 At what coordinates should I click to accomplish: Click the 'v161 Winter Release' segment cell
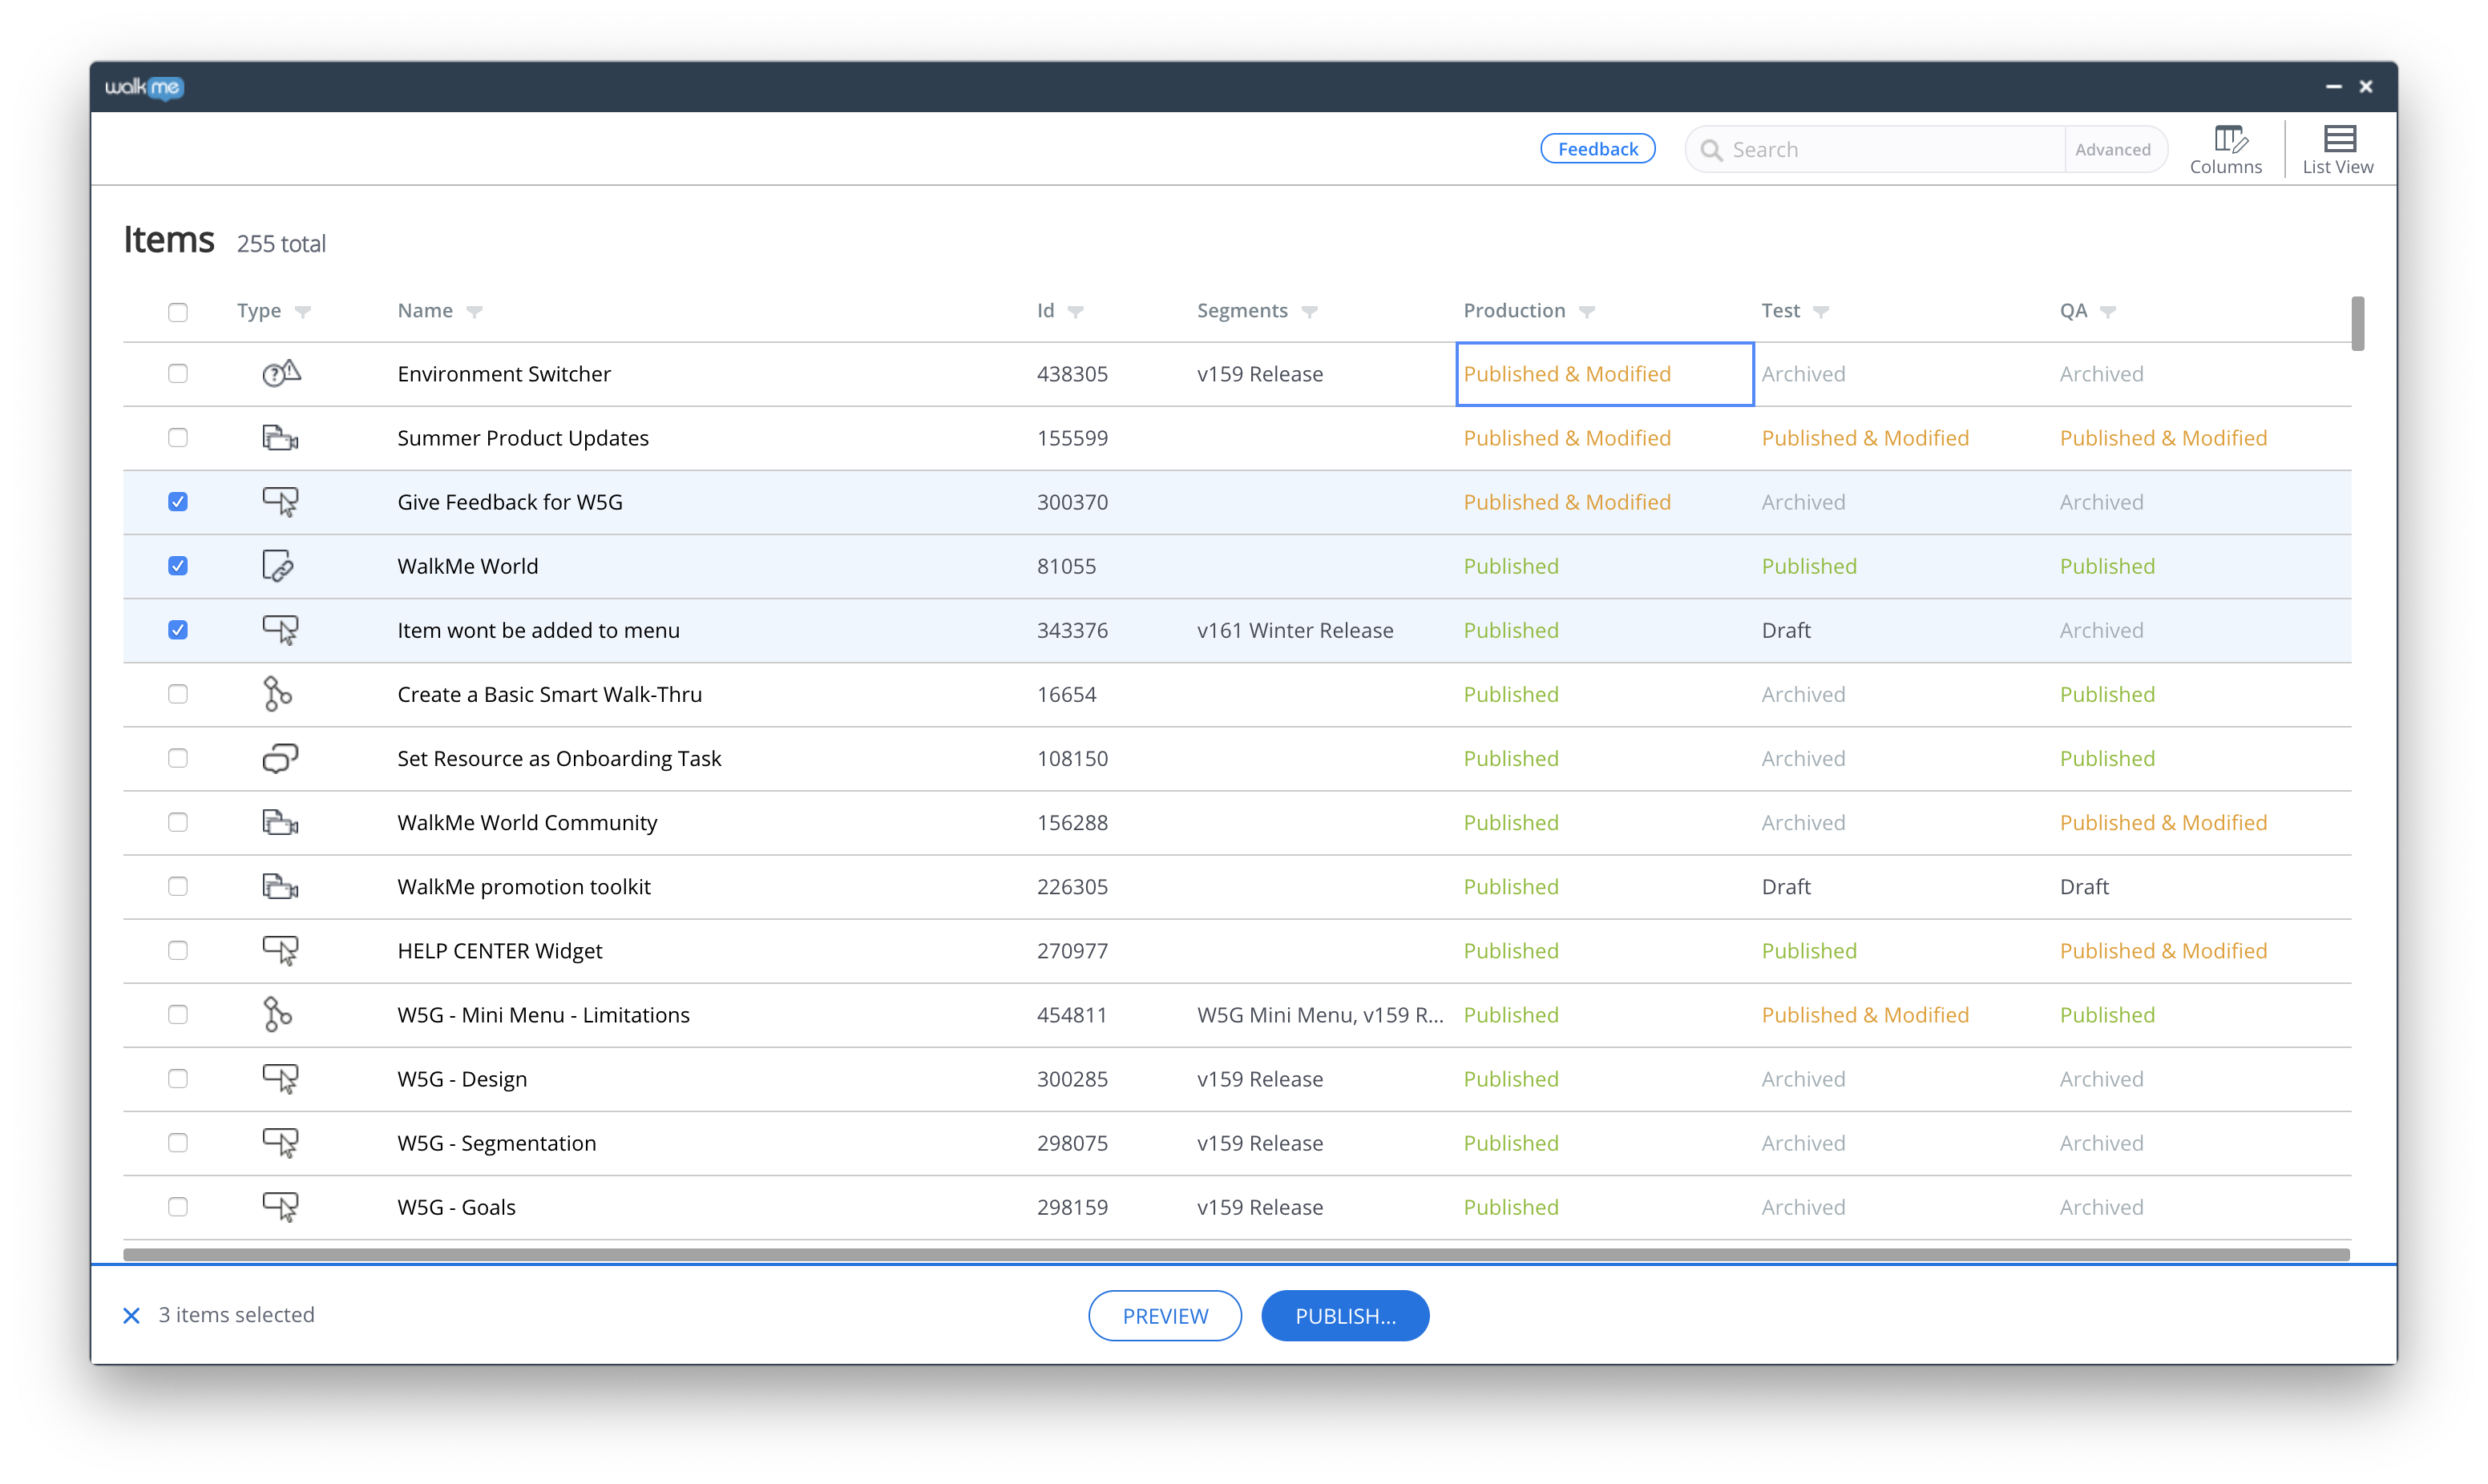point(1295,630)
